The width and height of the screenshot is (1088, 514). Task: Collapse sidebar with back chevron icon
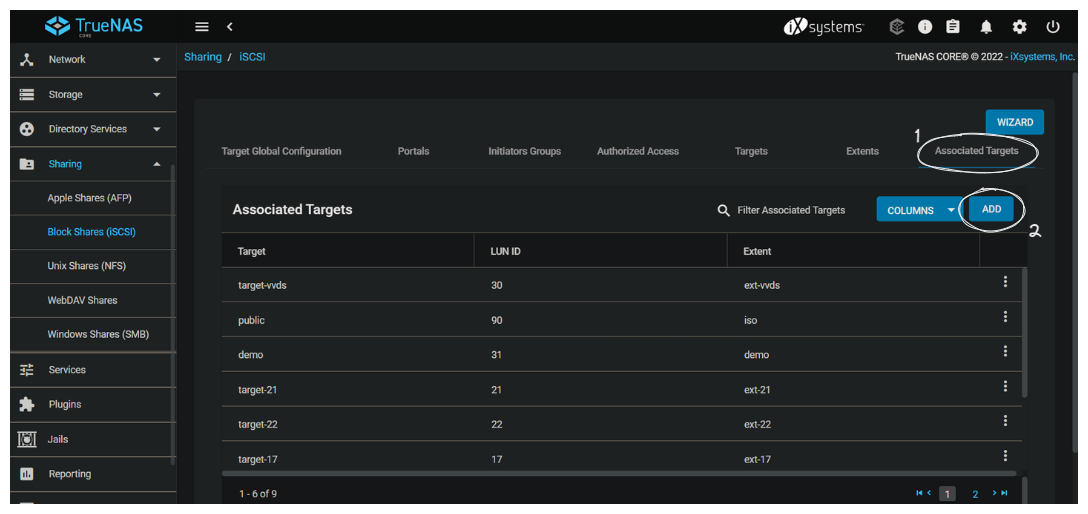230,27
